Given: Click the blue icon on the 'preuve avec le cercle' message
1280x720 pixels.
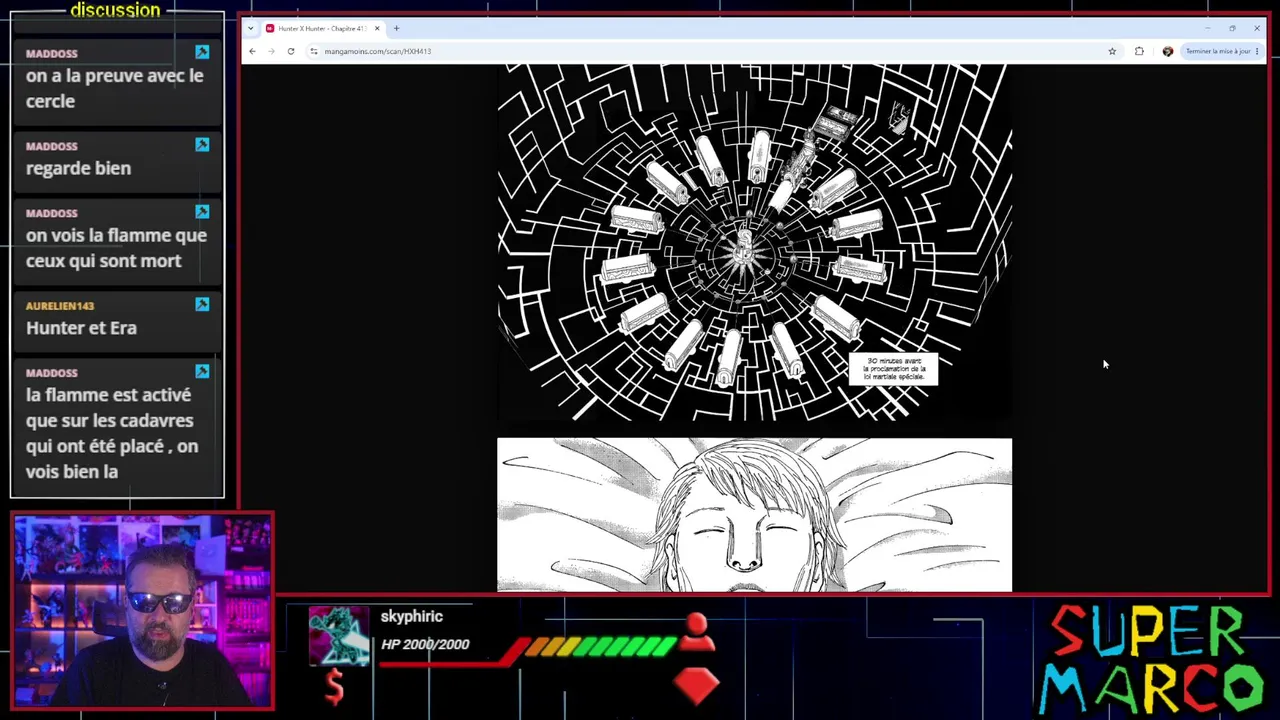Looking at the screenshot, I should point(202,52).
